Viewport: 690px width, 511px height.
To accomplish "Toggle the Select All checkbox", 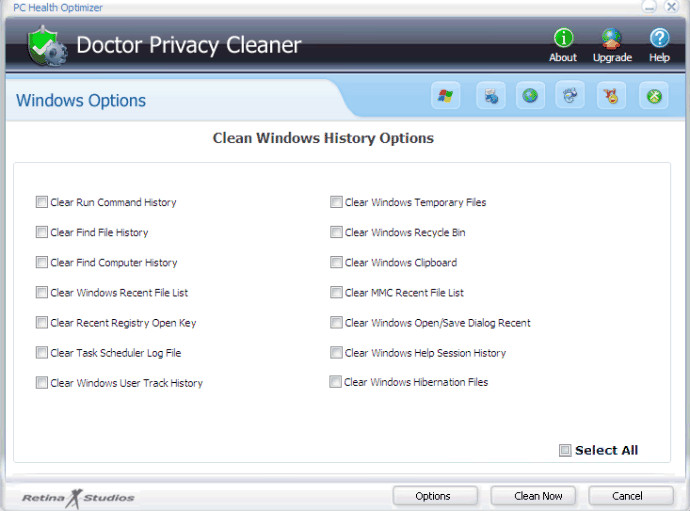I will coord(565,450).
